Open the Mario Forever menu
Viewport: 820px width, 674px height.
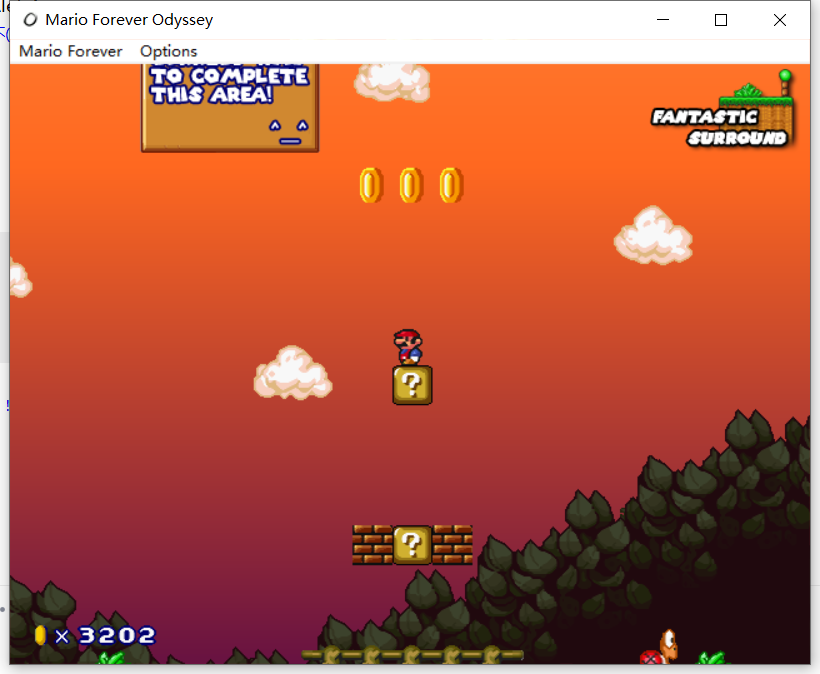coord(71,51)
